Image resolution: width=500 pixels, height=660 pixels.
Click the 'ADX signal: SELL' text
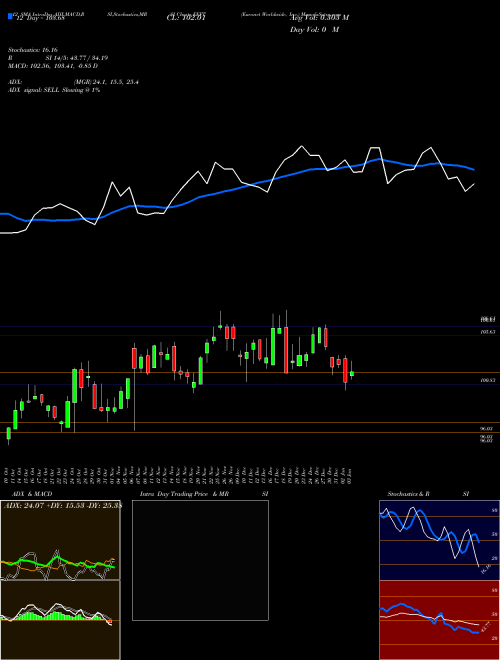pyautogui.click(x=35, y=90)
